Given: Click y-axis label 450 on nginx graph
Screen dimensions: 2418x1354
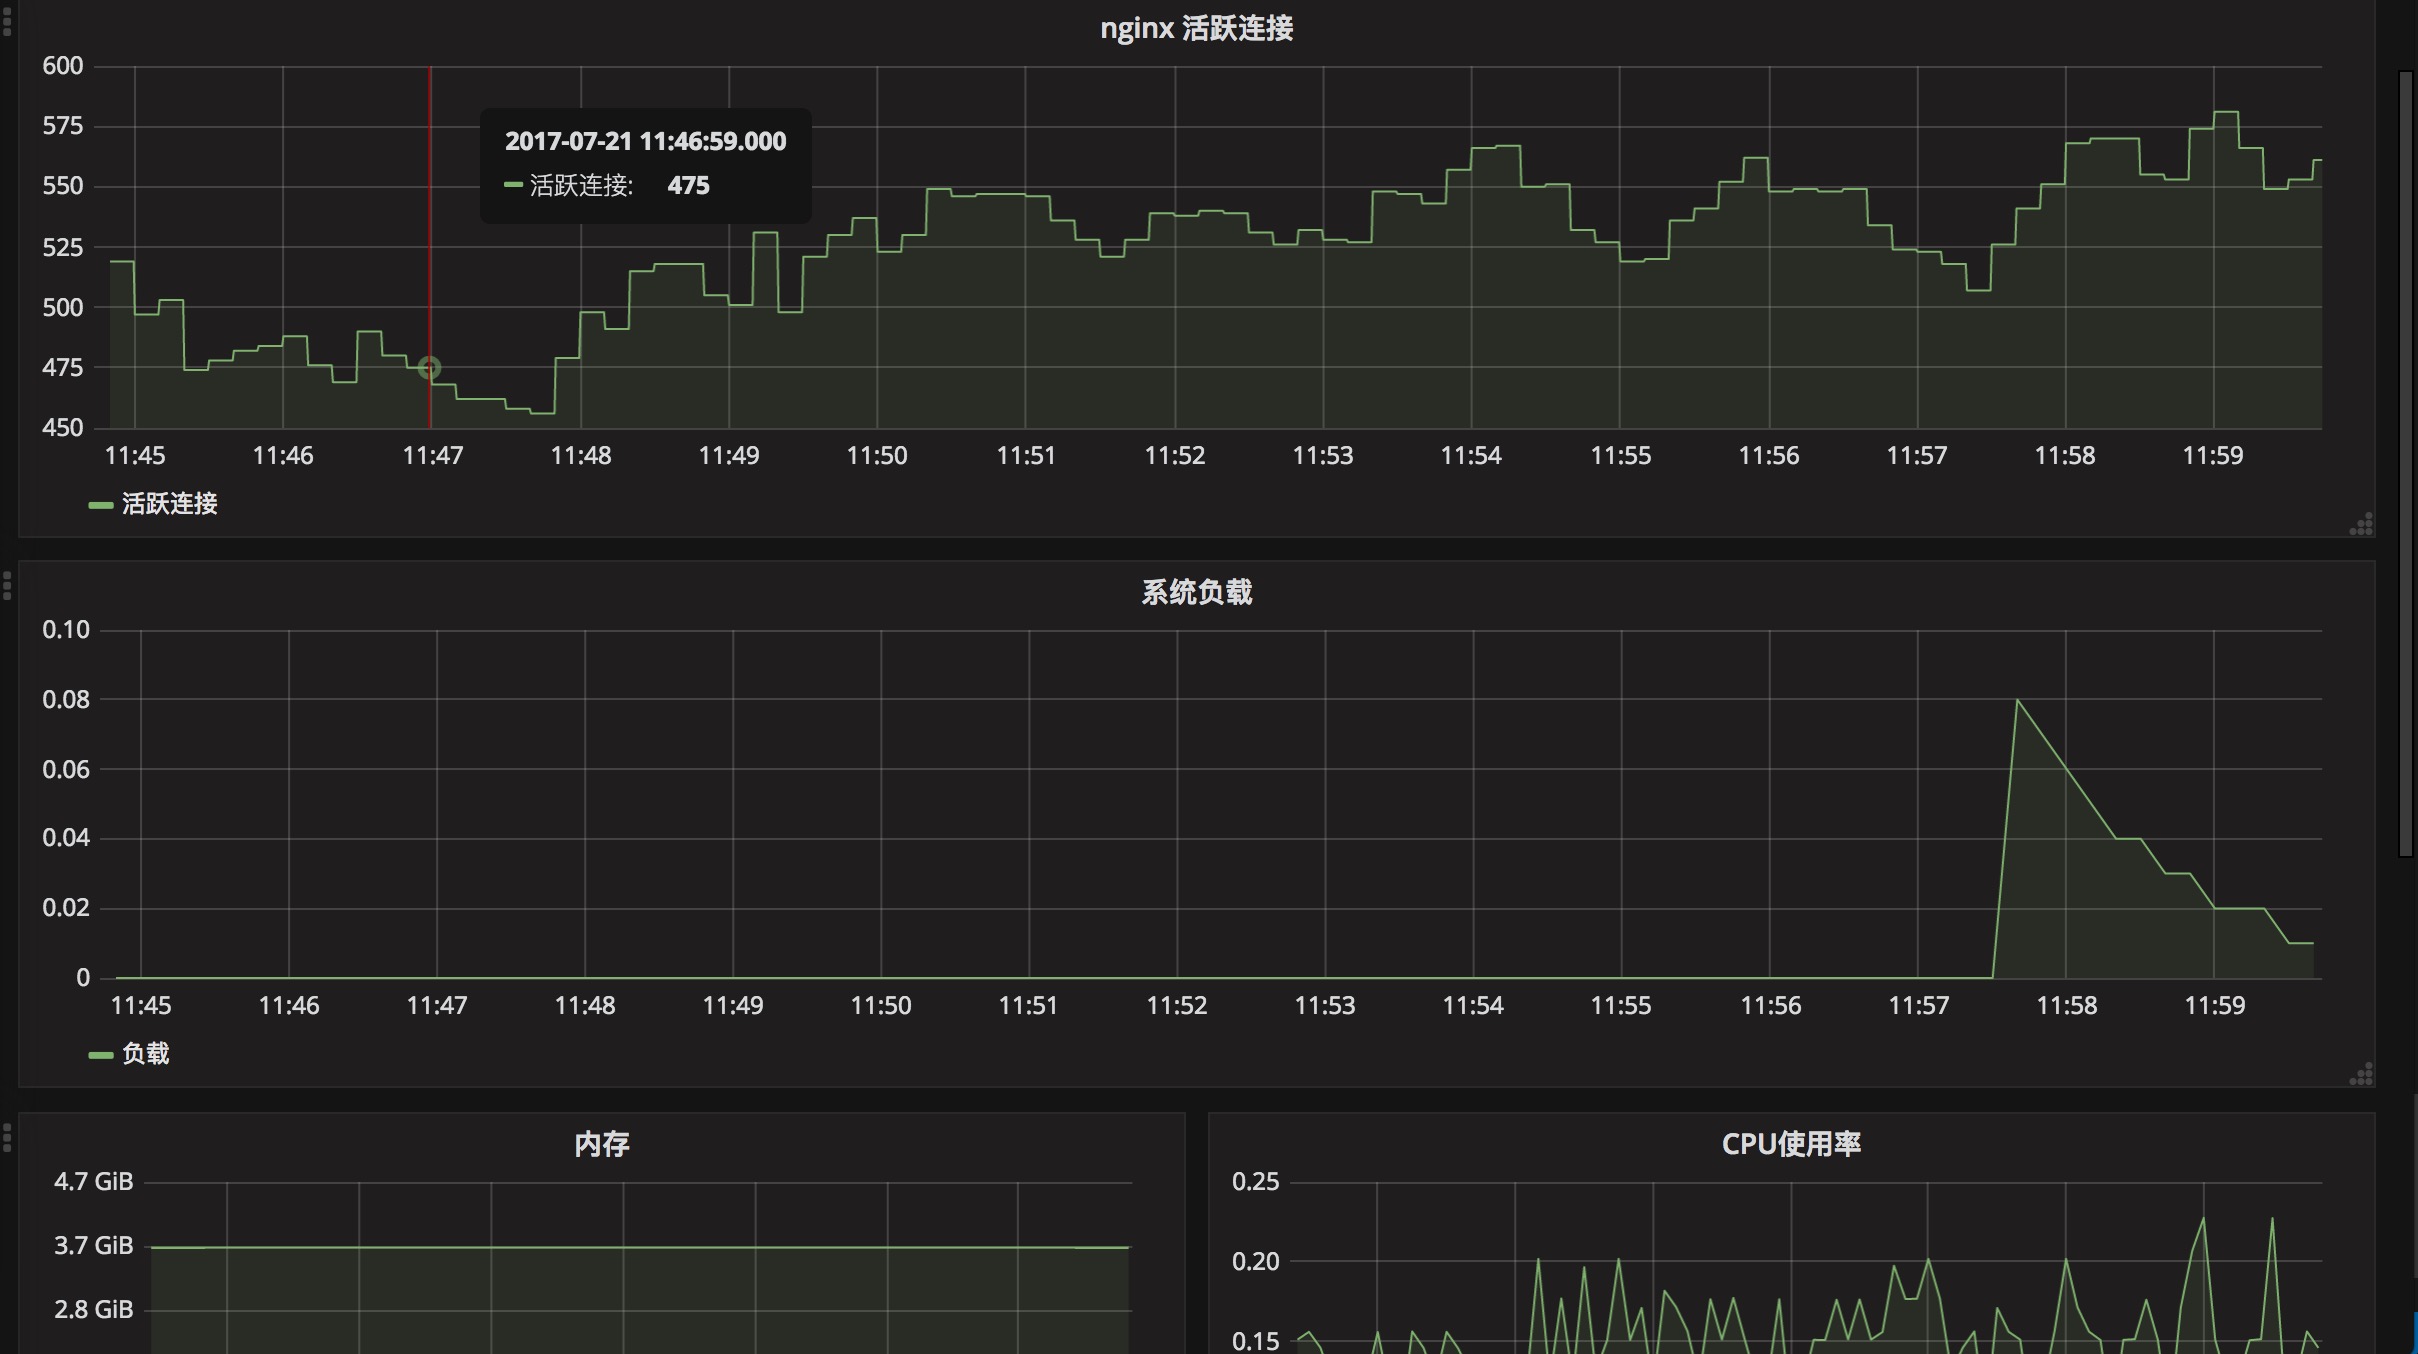Looking at the screenshot, I should click(62, 427).
